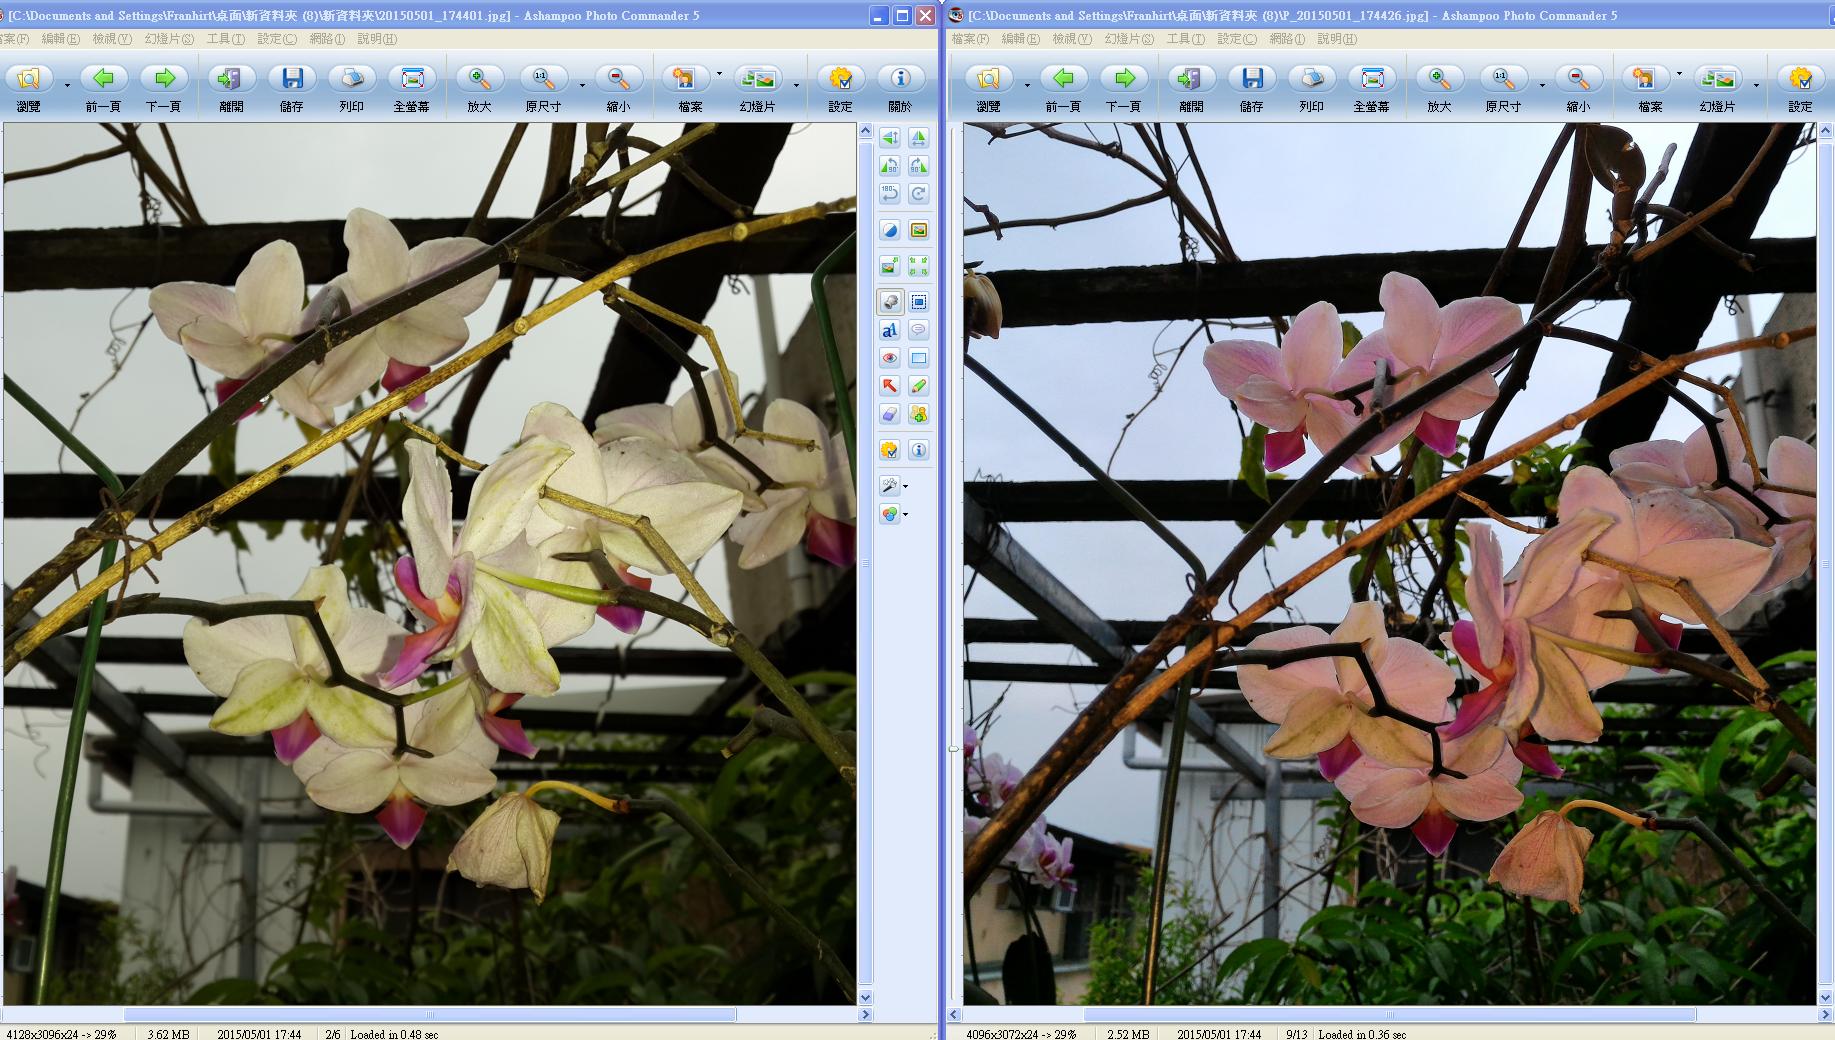Open 工具(T) menu in left window
The width and height of the screenshot is (1835, 1040).
pyautogui.click(x=226, y=39)
